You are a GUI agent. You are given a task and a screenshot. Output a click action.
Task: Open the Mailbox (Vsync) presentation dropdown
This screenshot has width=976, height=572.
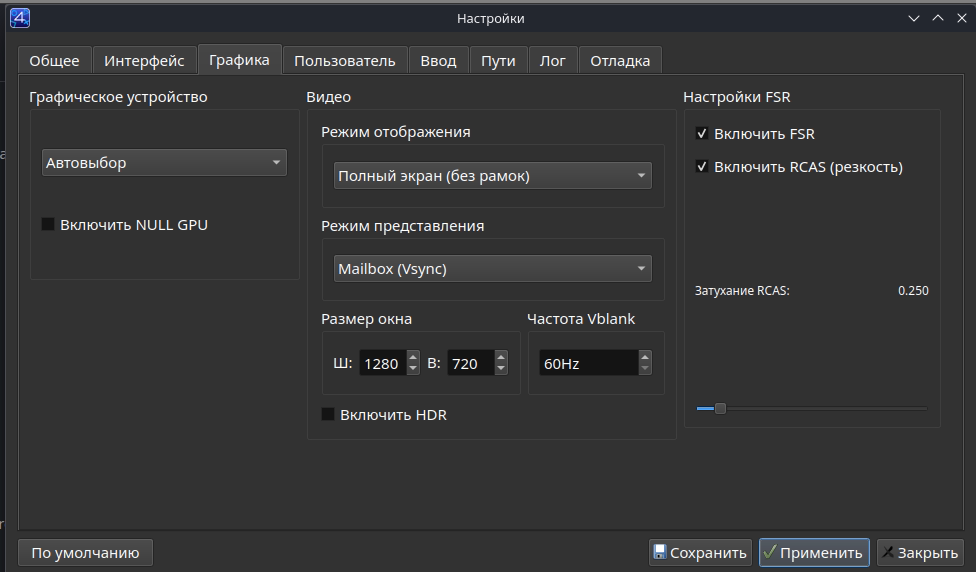click(492, 269)
